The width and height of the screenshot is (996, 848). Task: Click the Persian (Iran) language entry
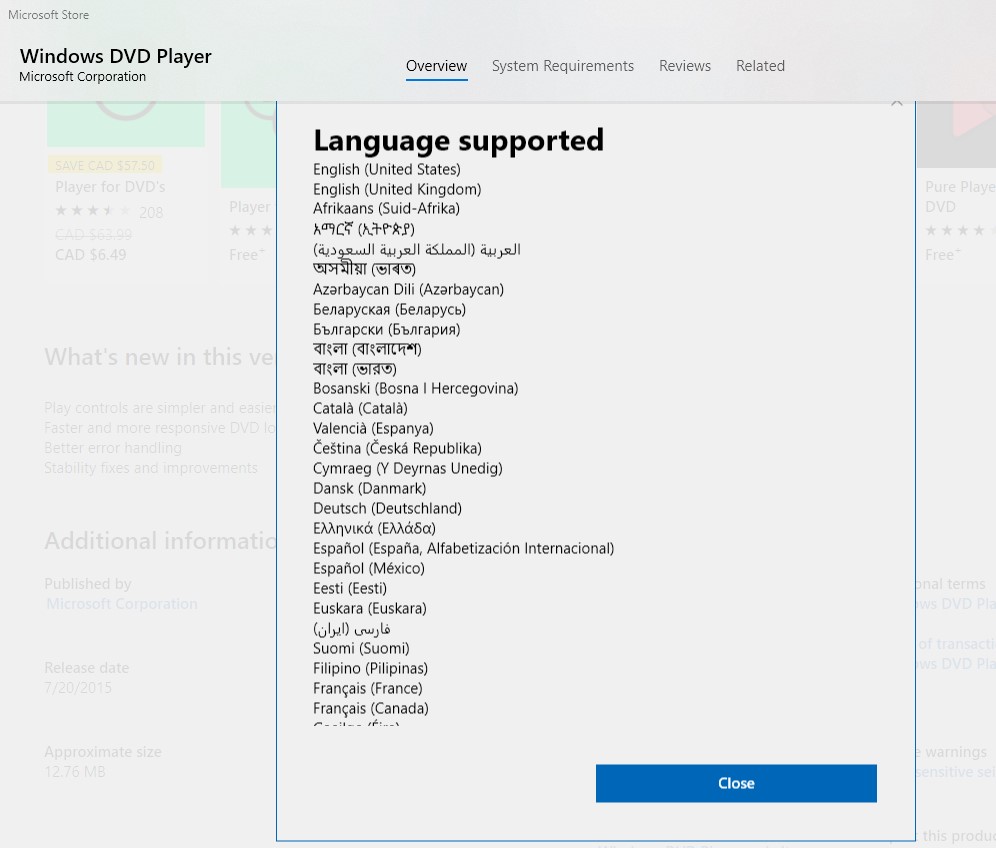[352, 629]
